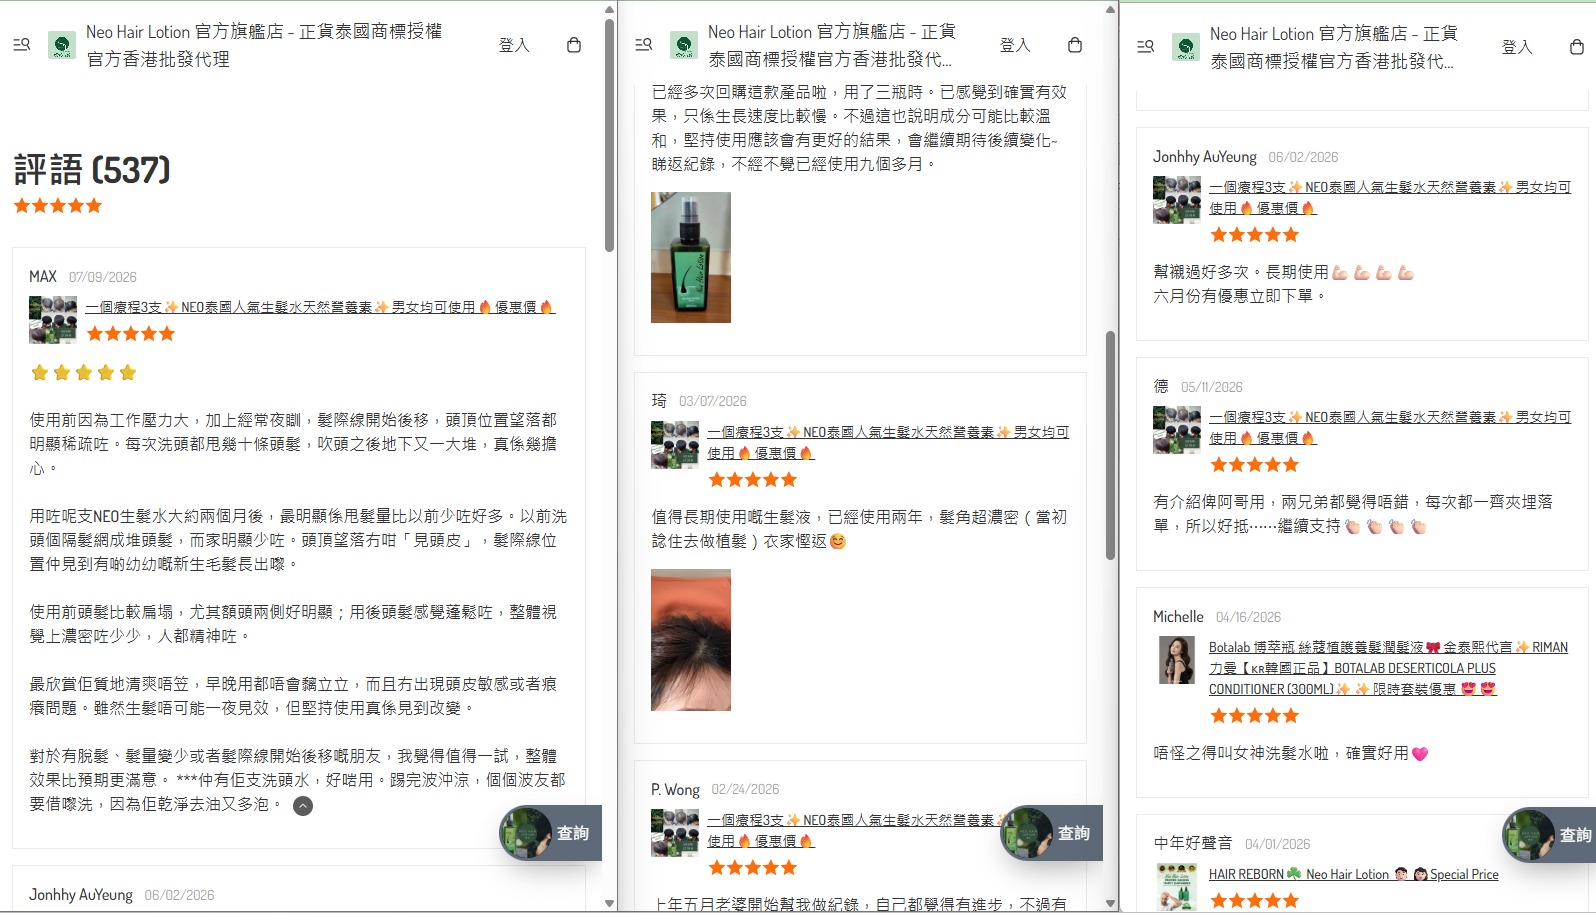
Task: Click the Neo Hair Lotion logo in left pane
Action: tap(62, 45)
